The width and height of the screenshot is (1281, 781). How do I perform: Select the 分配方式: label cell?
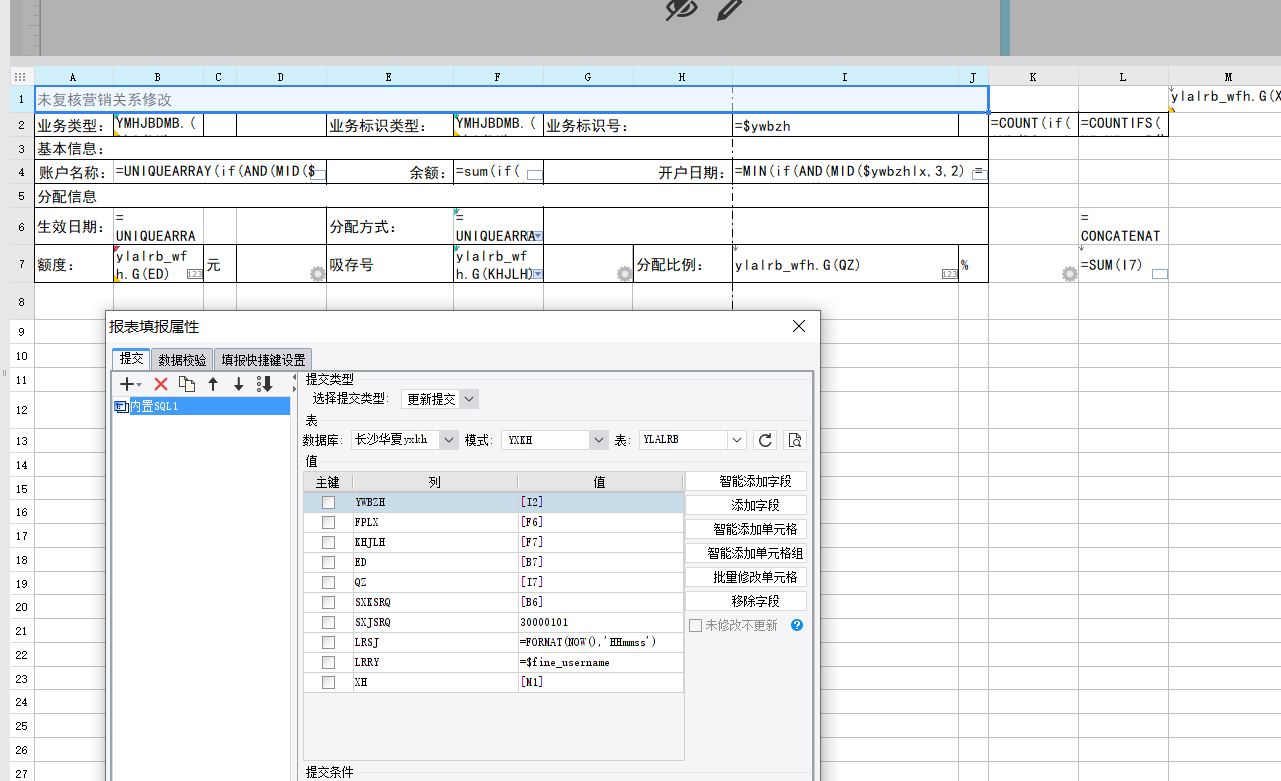390,227
